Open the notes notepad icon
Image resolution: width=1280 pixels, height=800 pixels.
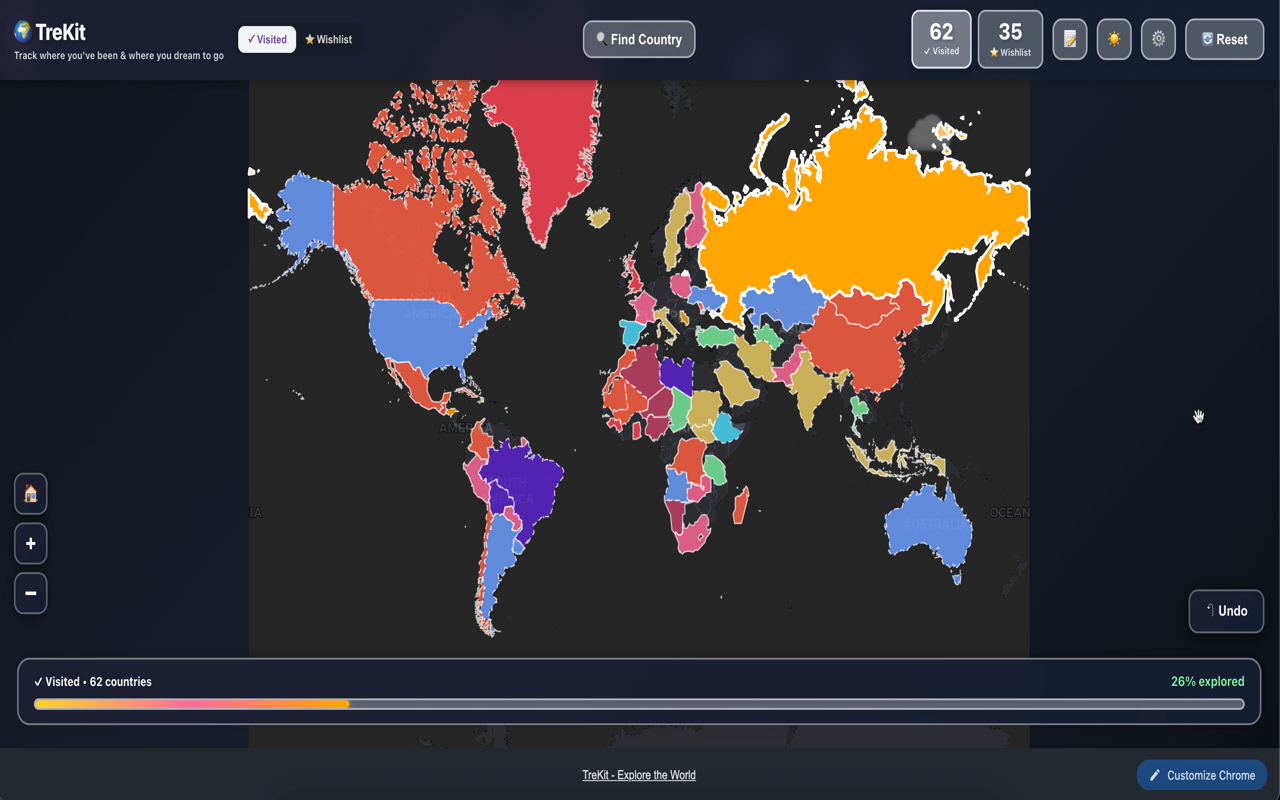point(1069,40)
